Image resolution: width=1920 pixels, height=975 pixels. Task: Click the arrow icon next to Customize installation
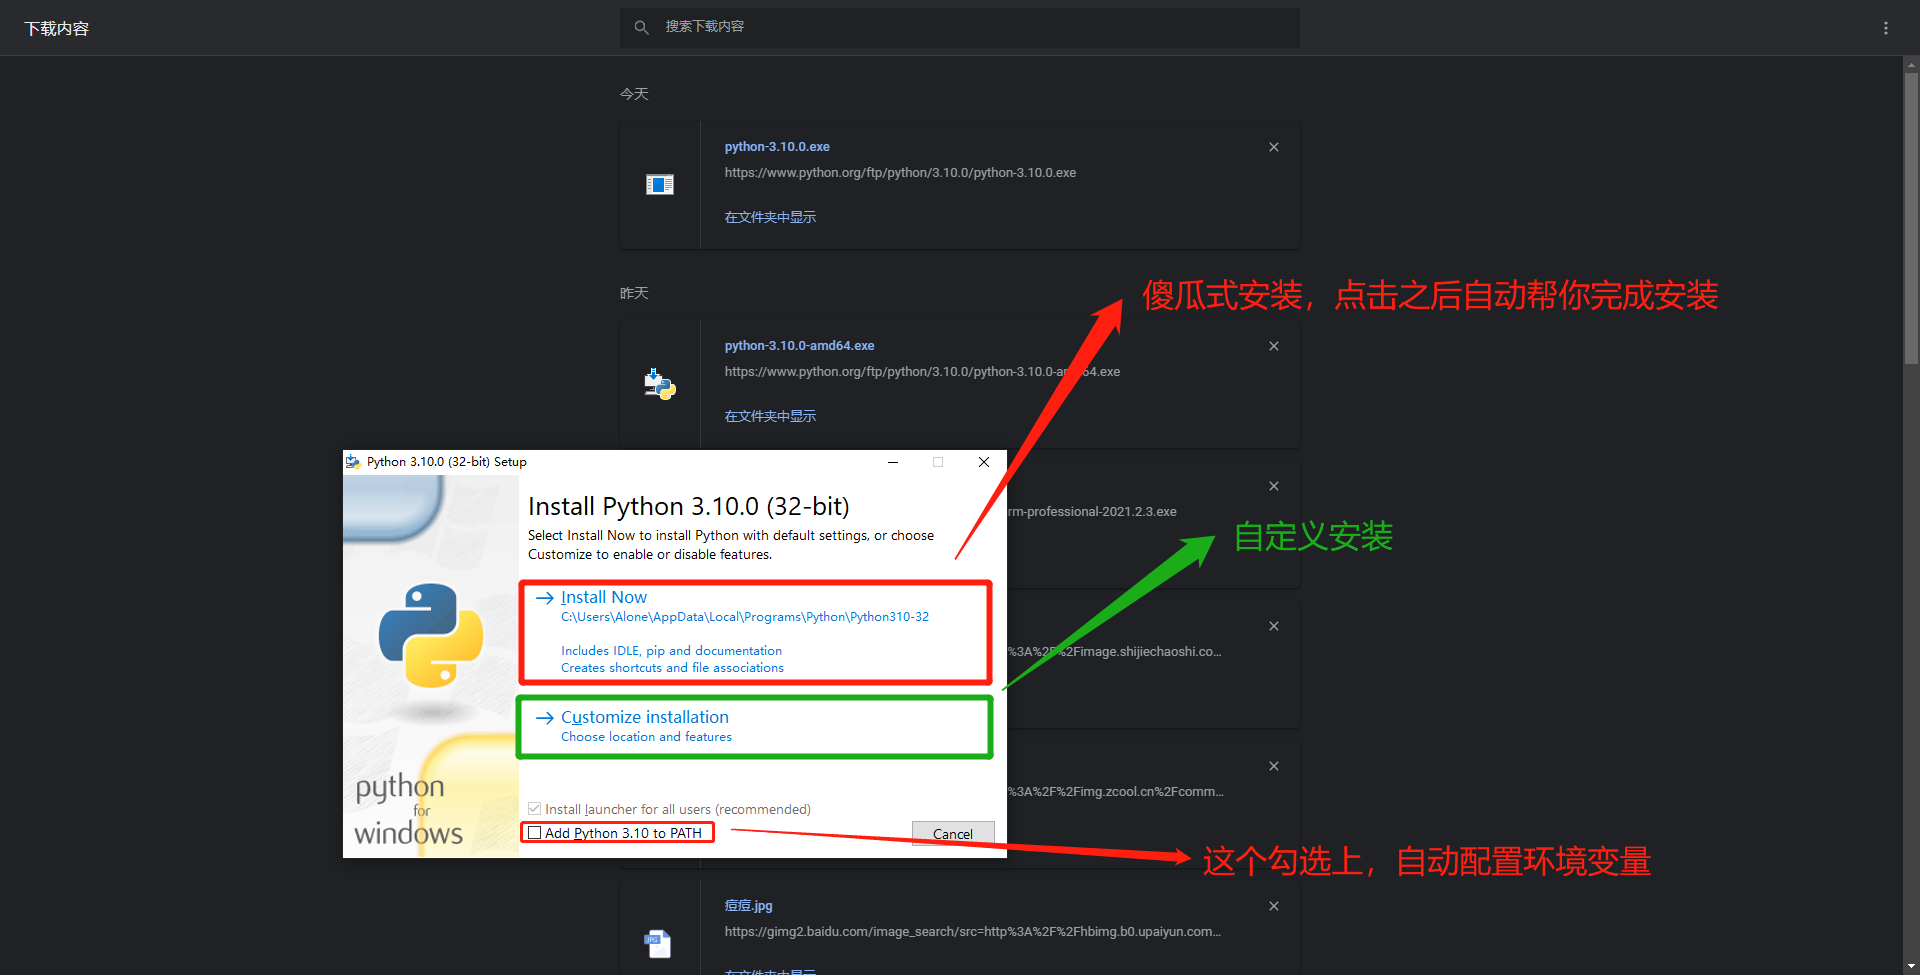(545, 717)
